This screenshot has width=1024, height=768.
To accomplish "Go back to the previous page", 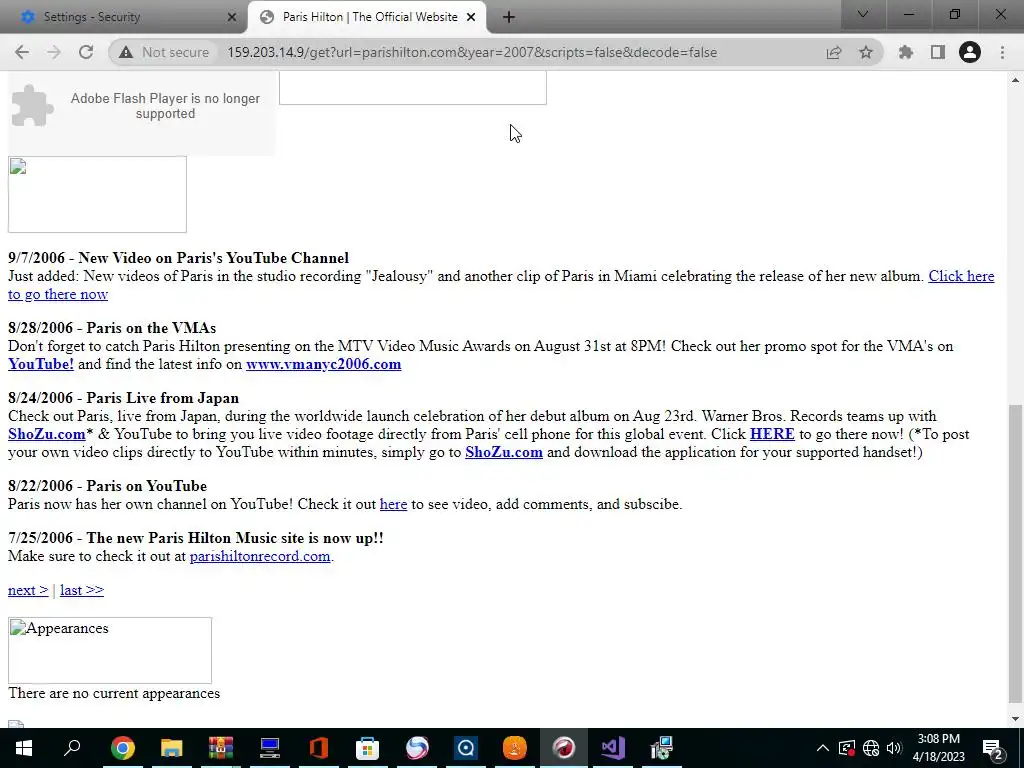I will 22,52.
